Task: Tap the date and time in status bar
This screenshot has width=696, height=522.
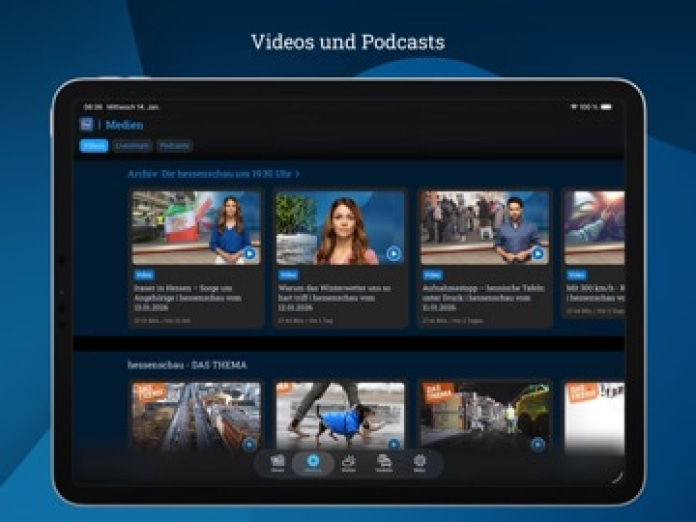Action: [x=122, y=107]
